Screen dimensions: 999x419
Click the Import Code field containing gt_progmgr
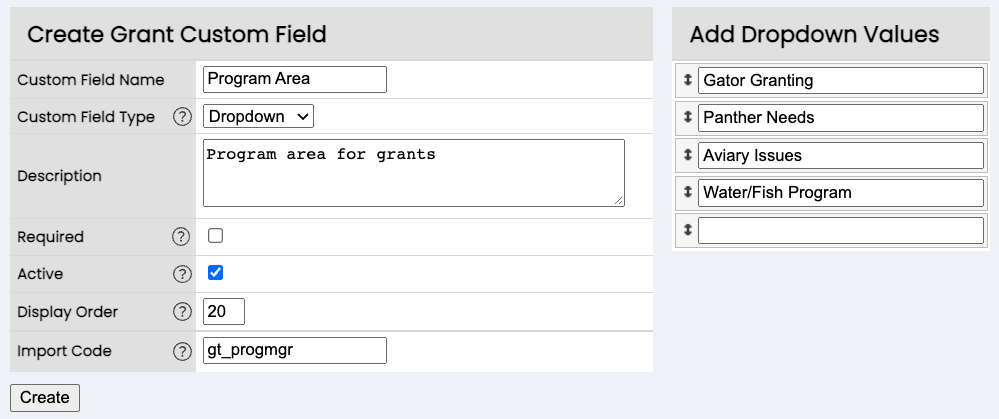(295, 351)
